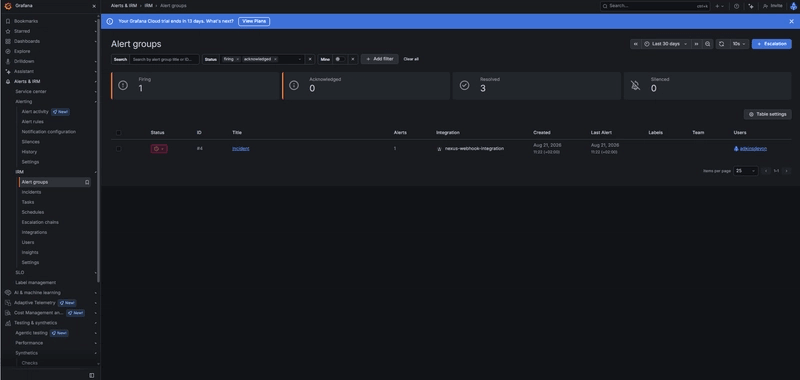Click Clear all filters

(411, 59)
